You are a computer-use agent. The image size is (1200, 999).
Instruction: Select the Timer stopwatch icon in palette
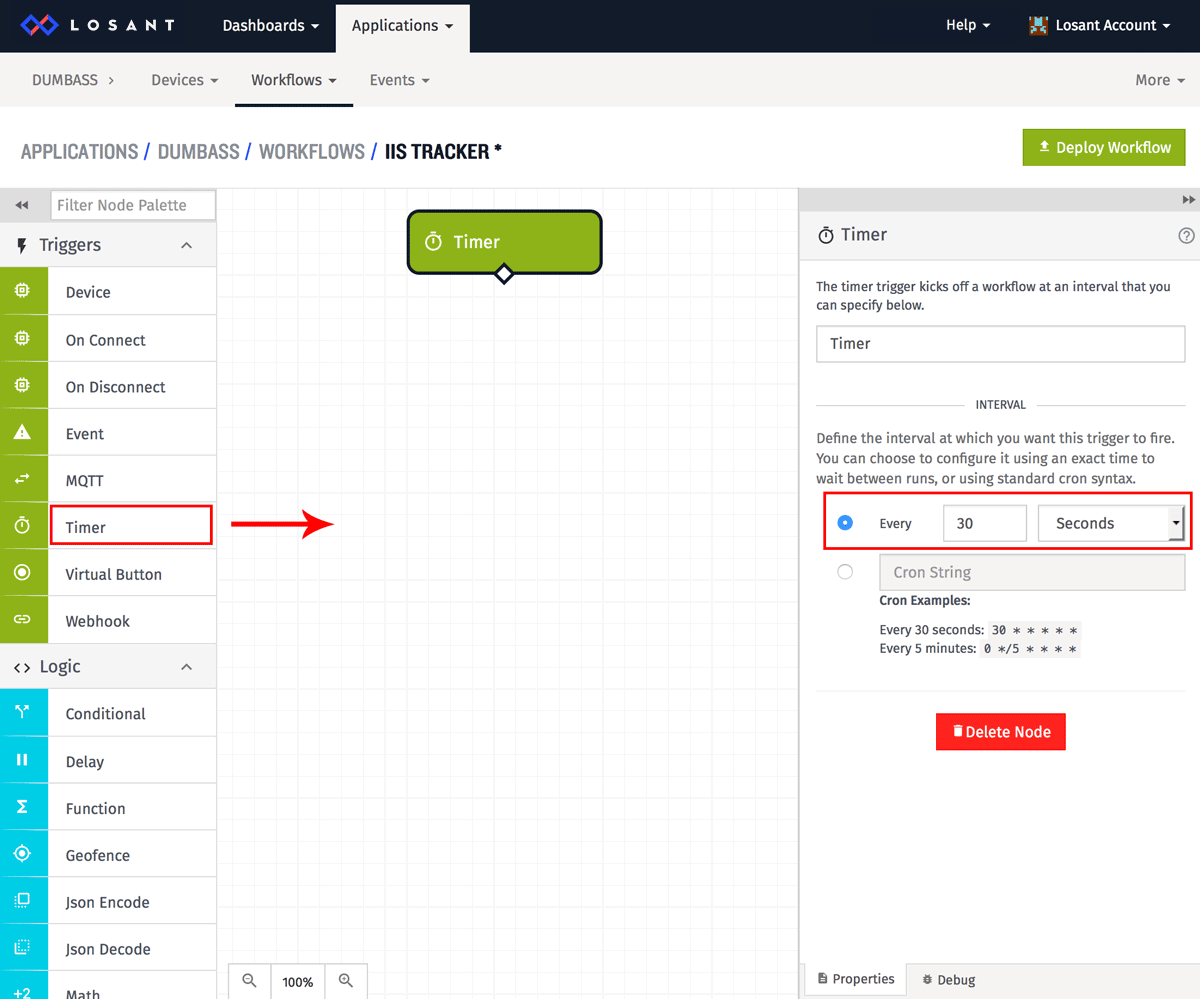pos(23,526)
